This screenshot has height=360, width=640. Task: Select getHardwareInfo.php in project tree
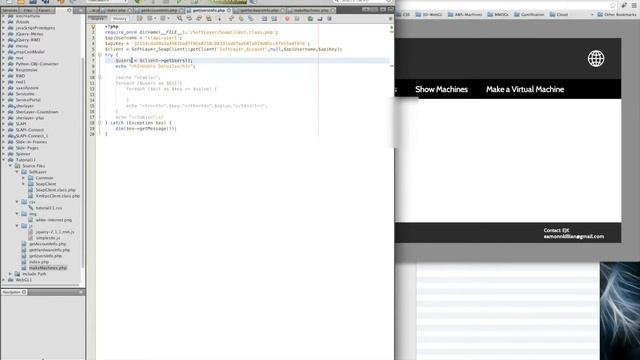[49, 250]
